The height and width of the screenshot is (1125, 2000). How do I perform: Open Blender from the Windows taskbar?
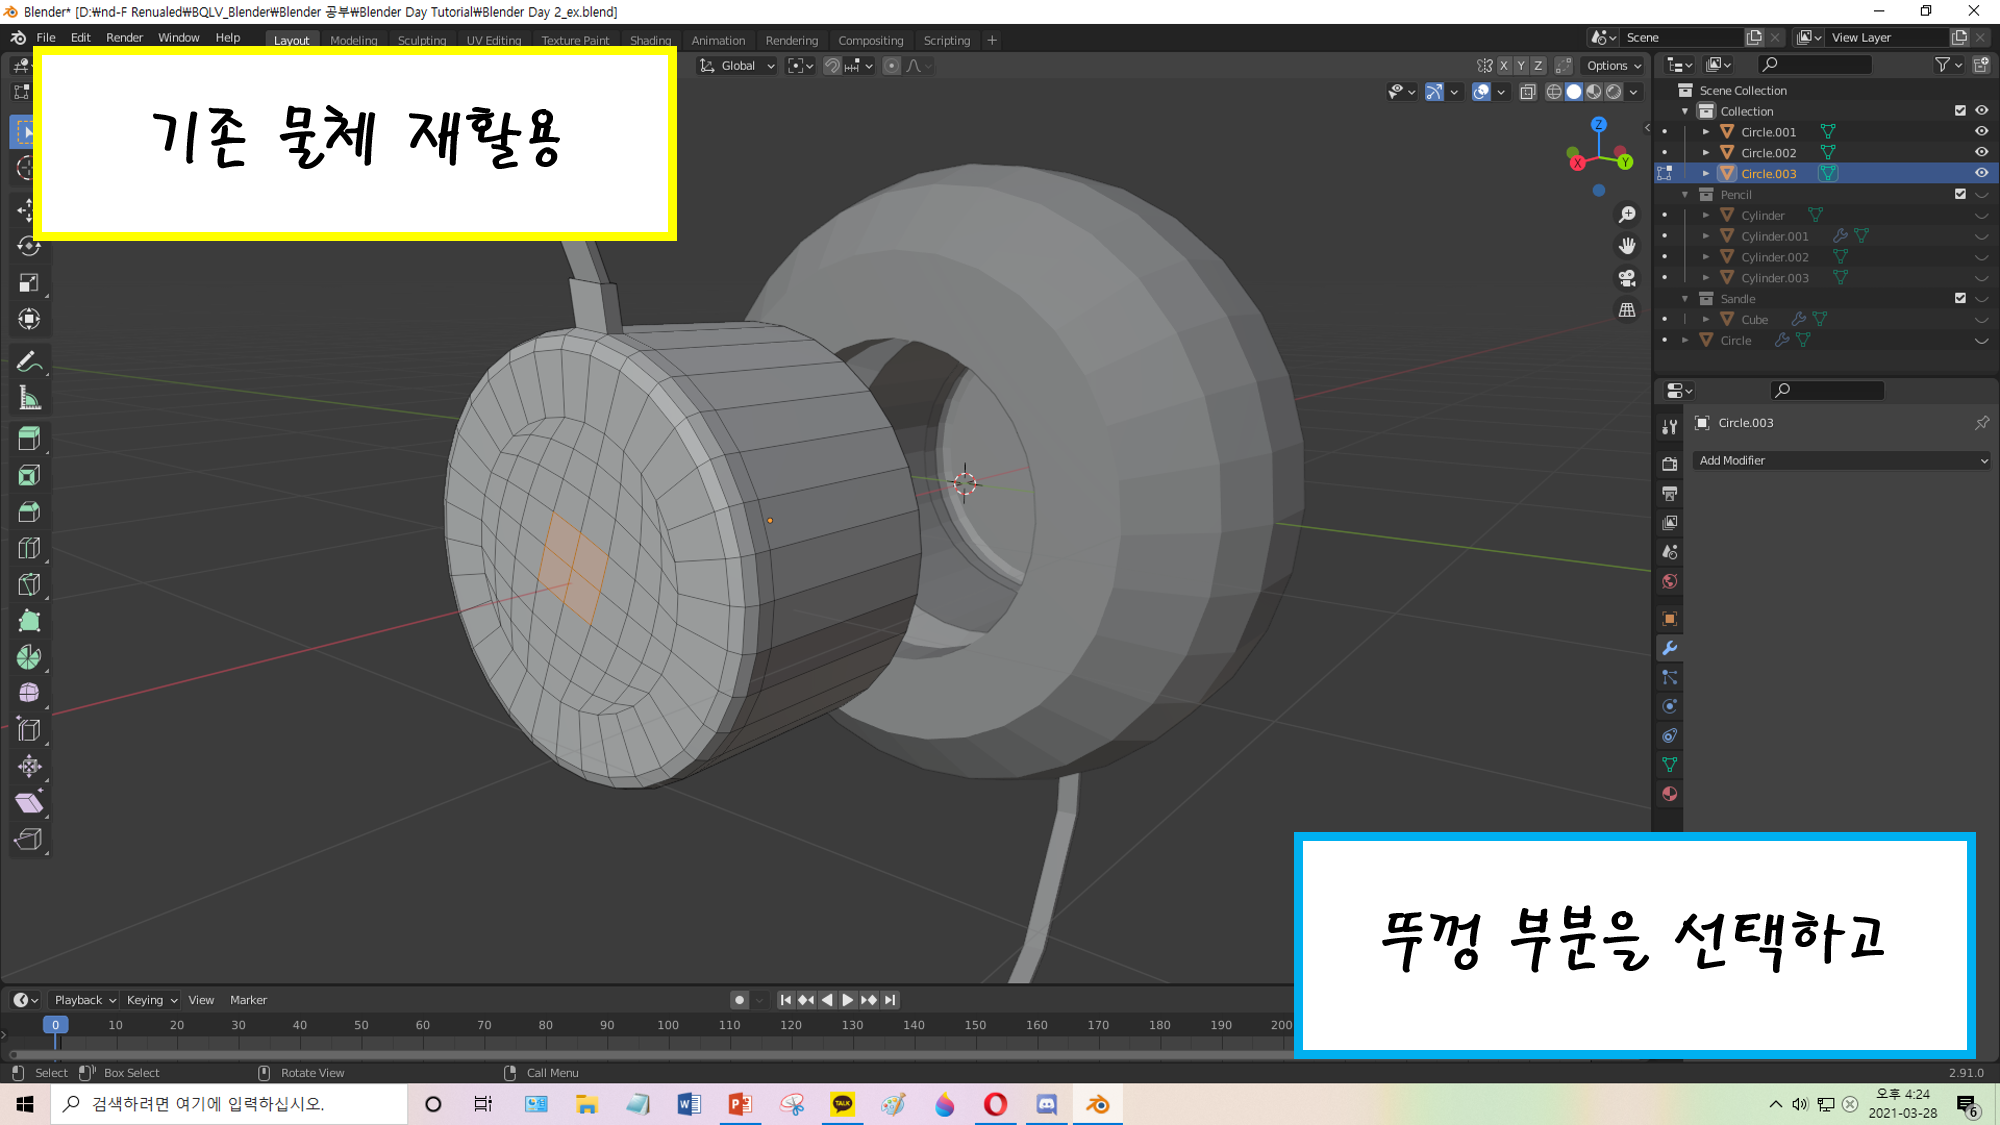[1098, 1104]
